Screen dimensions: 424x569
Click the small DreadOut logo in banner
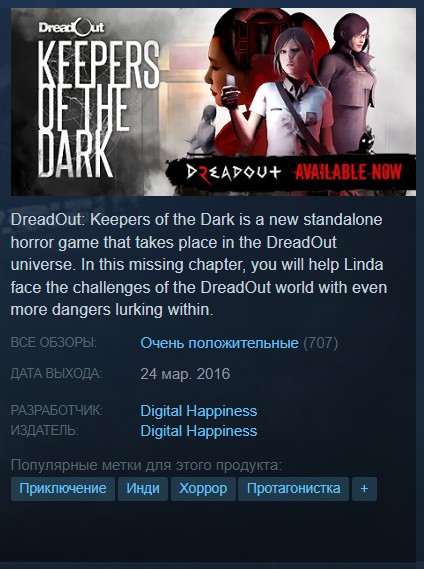tap(72, 28)
